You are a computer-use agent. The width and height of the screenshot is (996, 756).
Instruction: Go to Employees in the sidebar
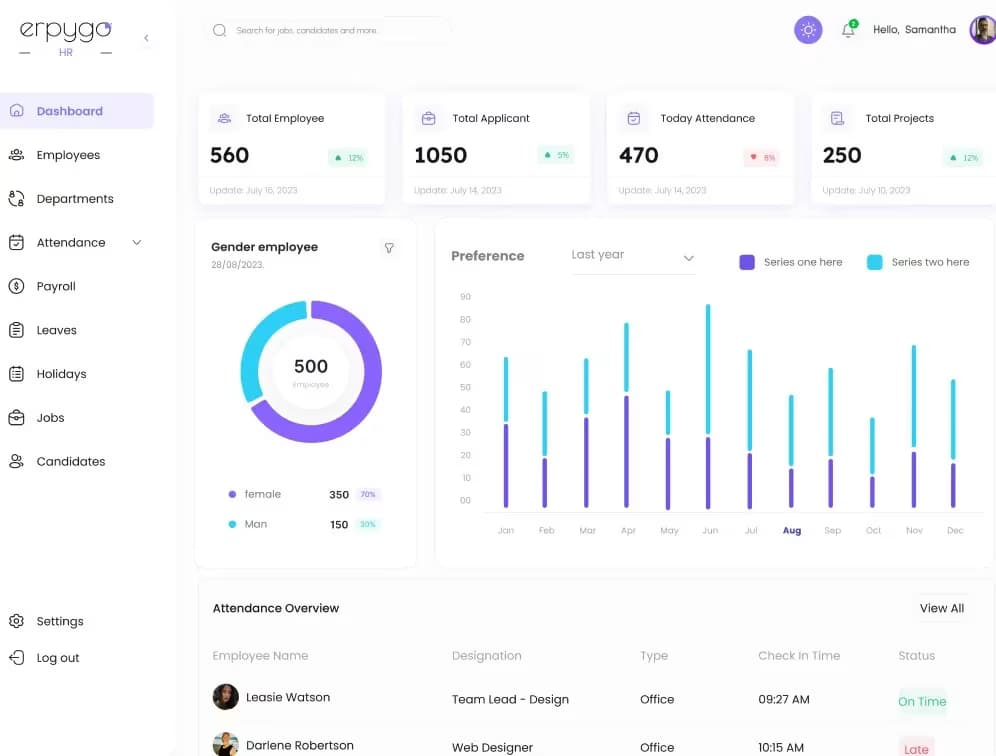(68, 155)
